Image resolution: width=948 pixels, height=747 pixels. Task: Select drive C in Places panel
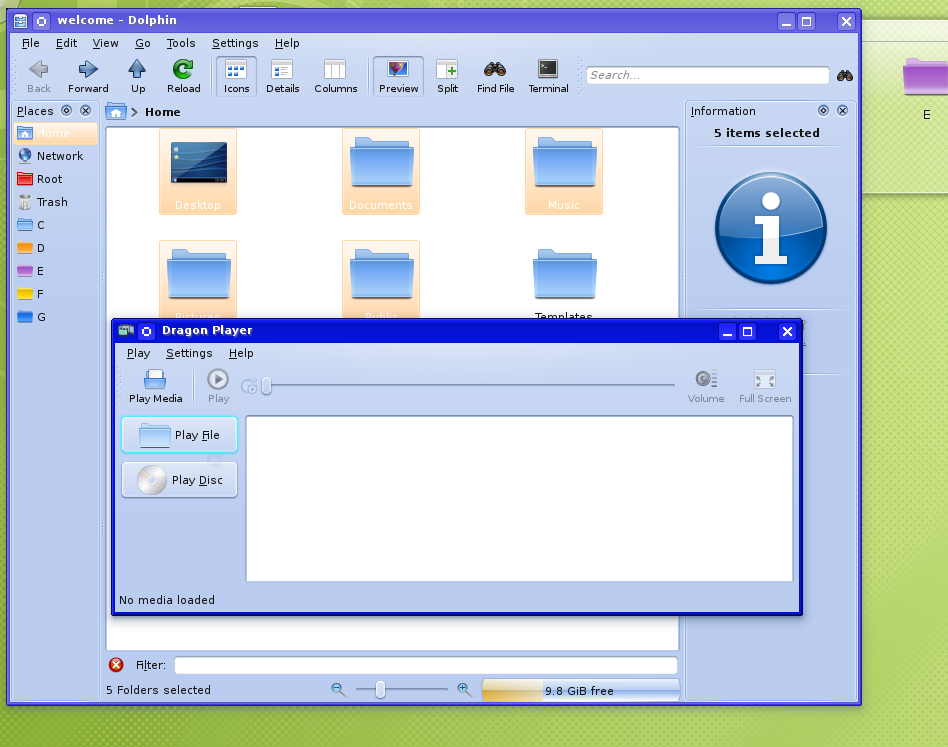[x=55, y=225]
